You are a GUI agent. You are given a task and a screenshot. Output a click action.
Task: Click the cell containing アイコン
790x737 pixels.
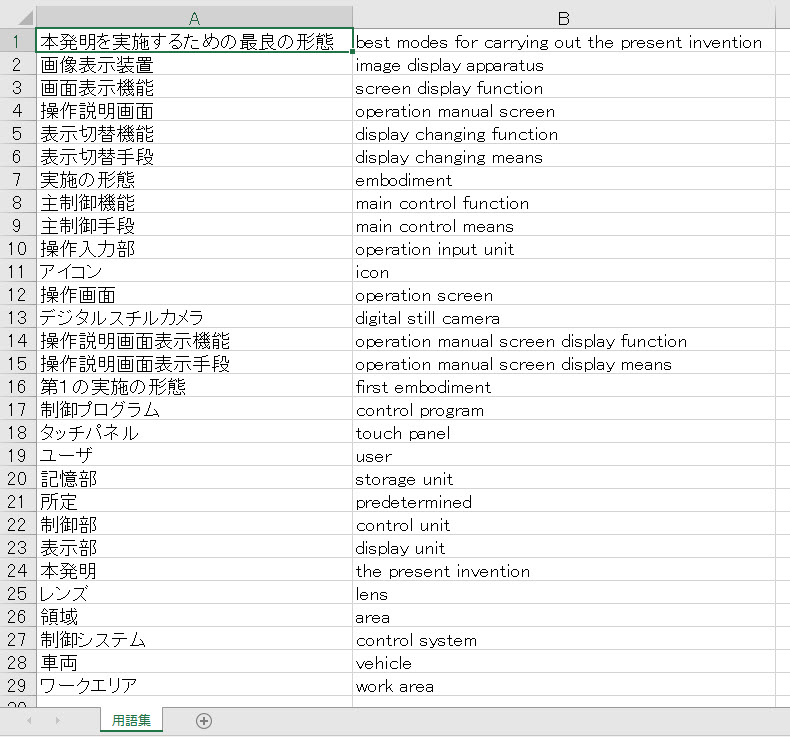(194, 272)
